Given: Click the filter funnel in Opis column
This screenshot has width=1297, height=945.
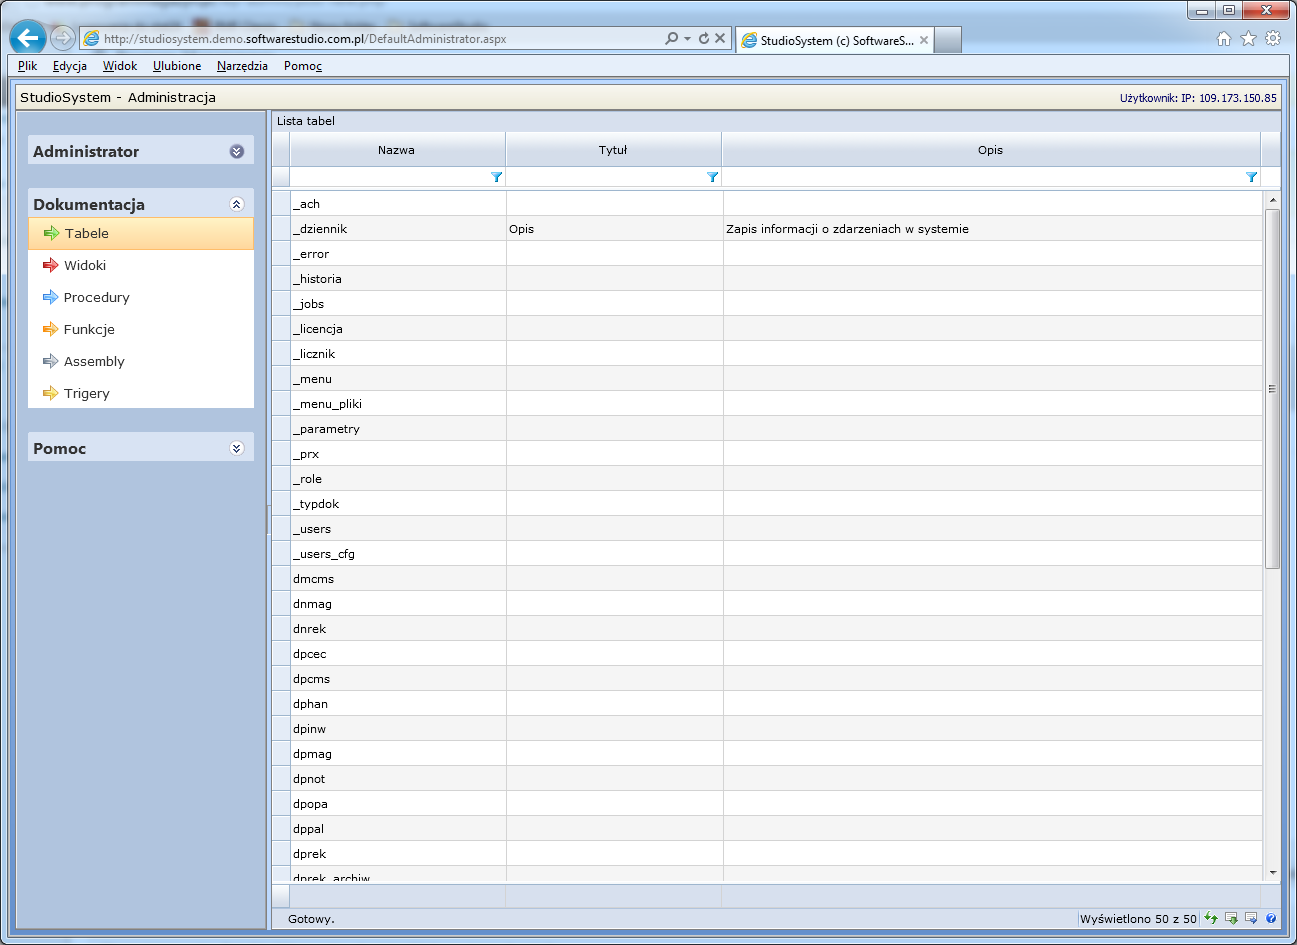Looking at the screenshot, I should click(x=1251, y=177).
